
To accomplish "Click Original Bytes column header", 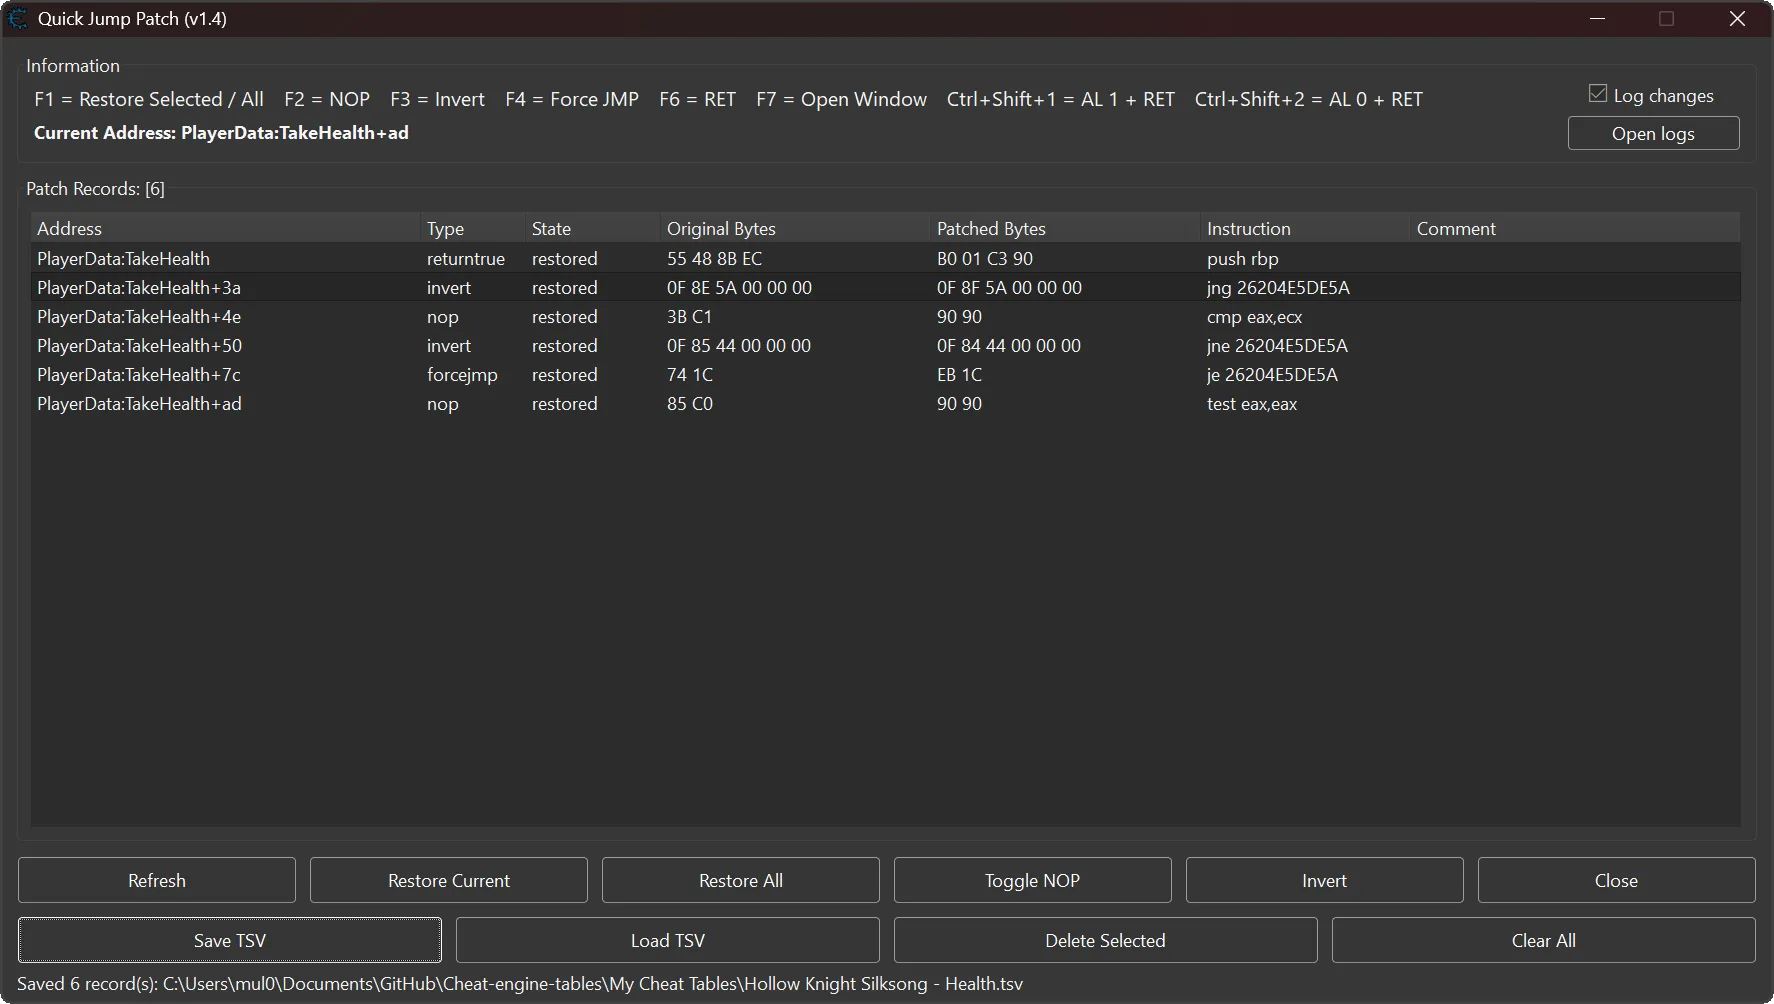I will coord(795,228).
